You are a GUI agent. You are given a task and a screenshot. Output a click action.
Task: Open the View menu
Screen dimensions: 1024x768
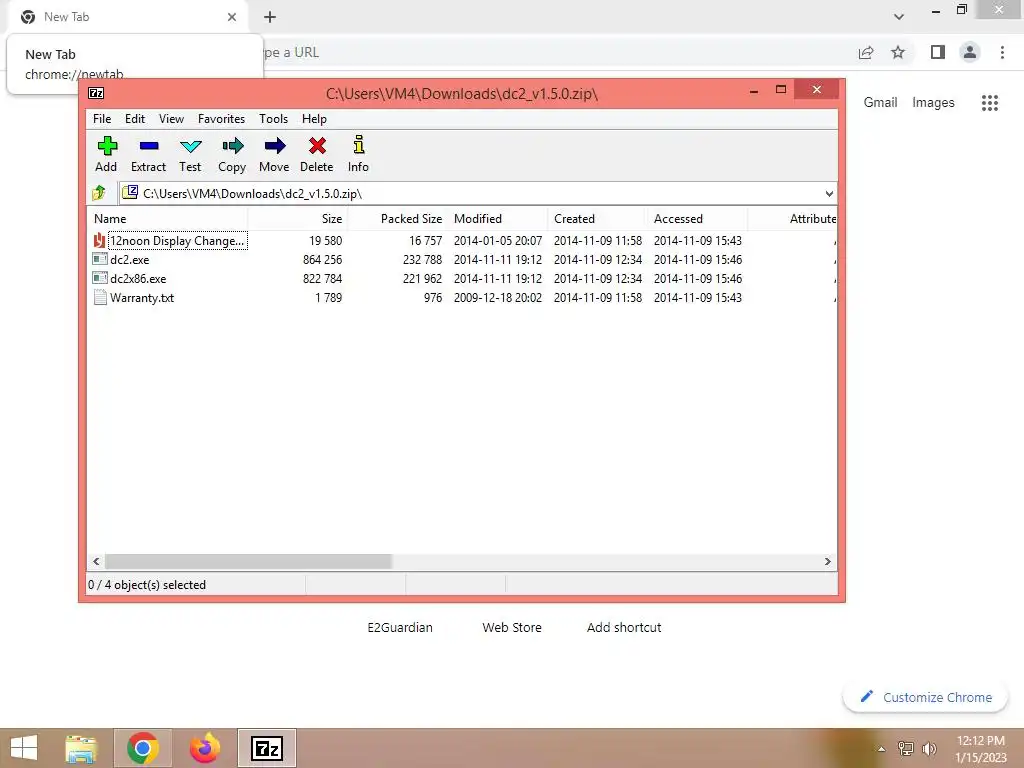point(171,119)
